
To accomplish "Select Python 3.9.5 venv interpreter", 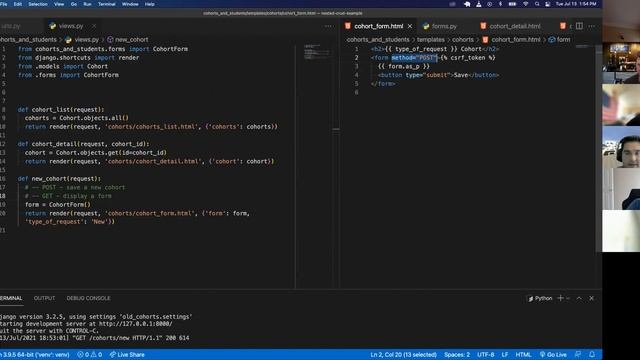I will [x=35, y=355].
